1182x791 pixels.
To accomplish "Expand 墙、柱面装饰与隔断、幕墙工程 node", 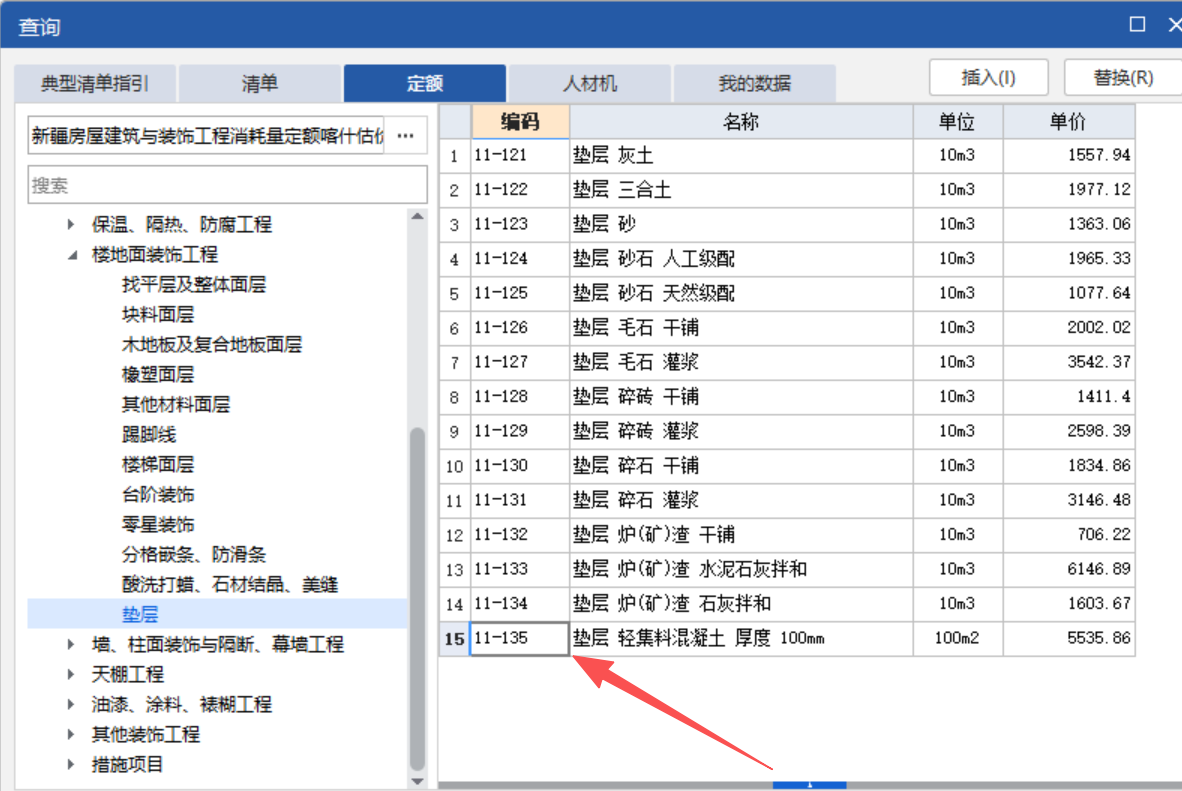I will tap(70, 644).
